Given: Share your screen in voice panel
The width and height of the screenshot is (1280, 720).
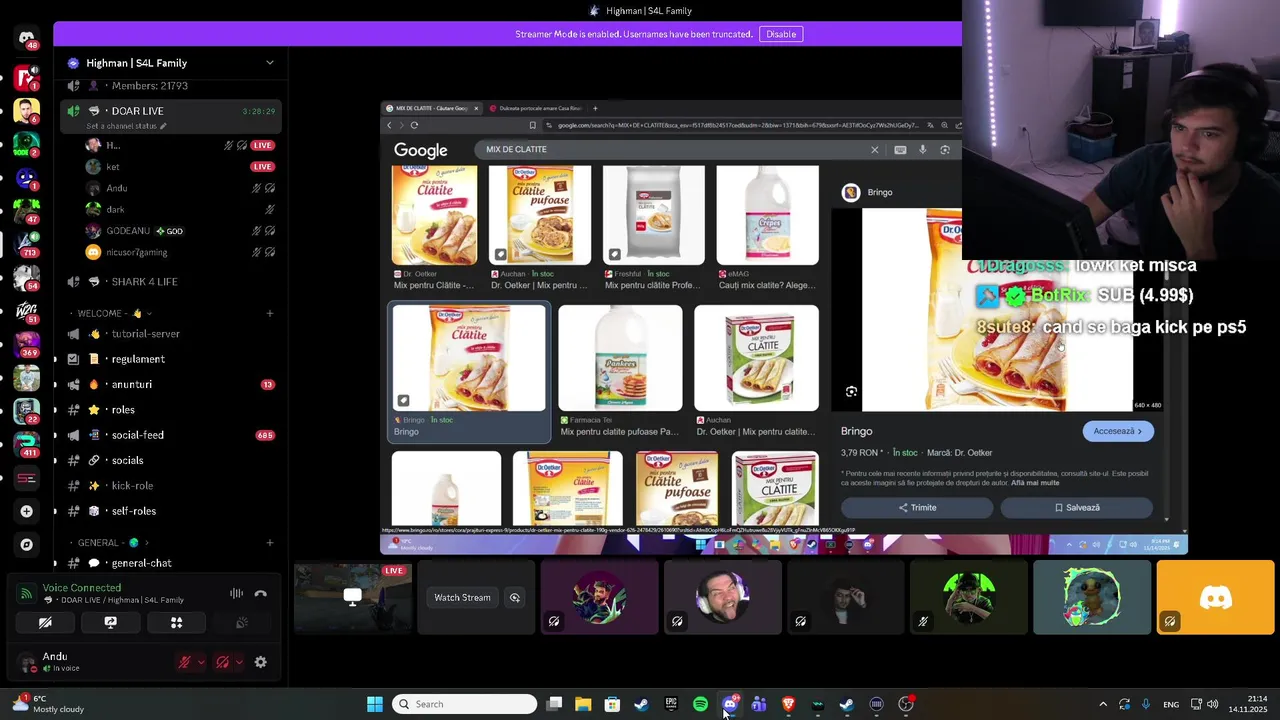Looking at the screenshot, I should [x=111, y=622].
